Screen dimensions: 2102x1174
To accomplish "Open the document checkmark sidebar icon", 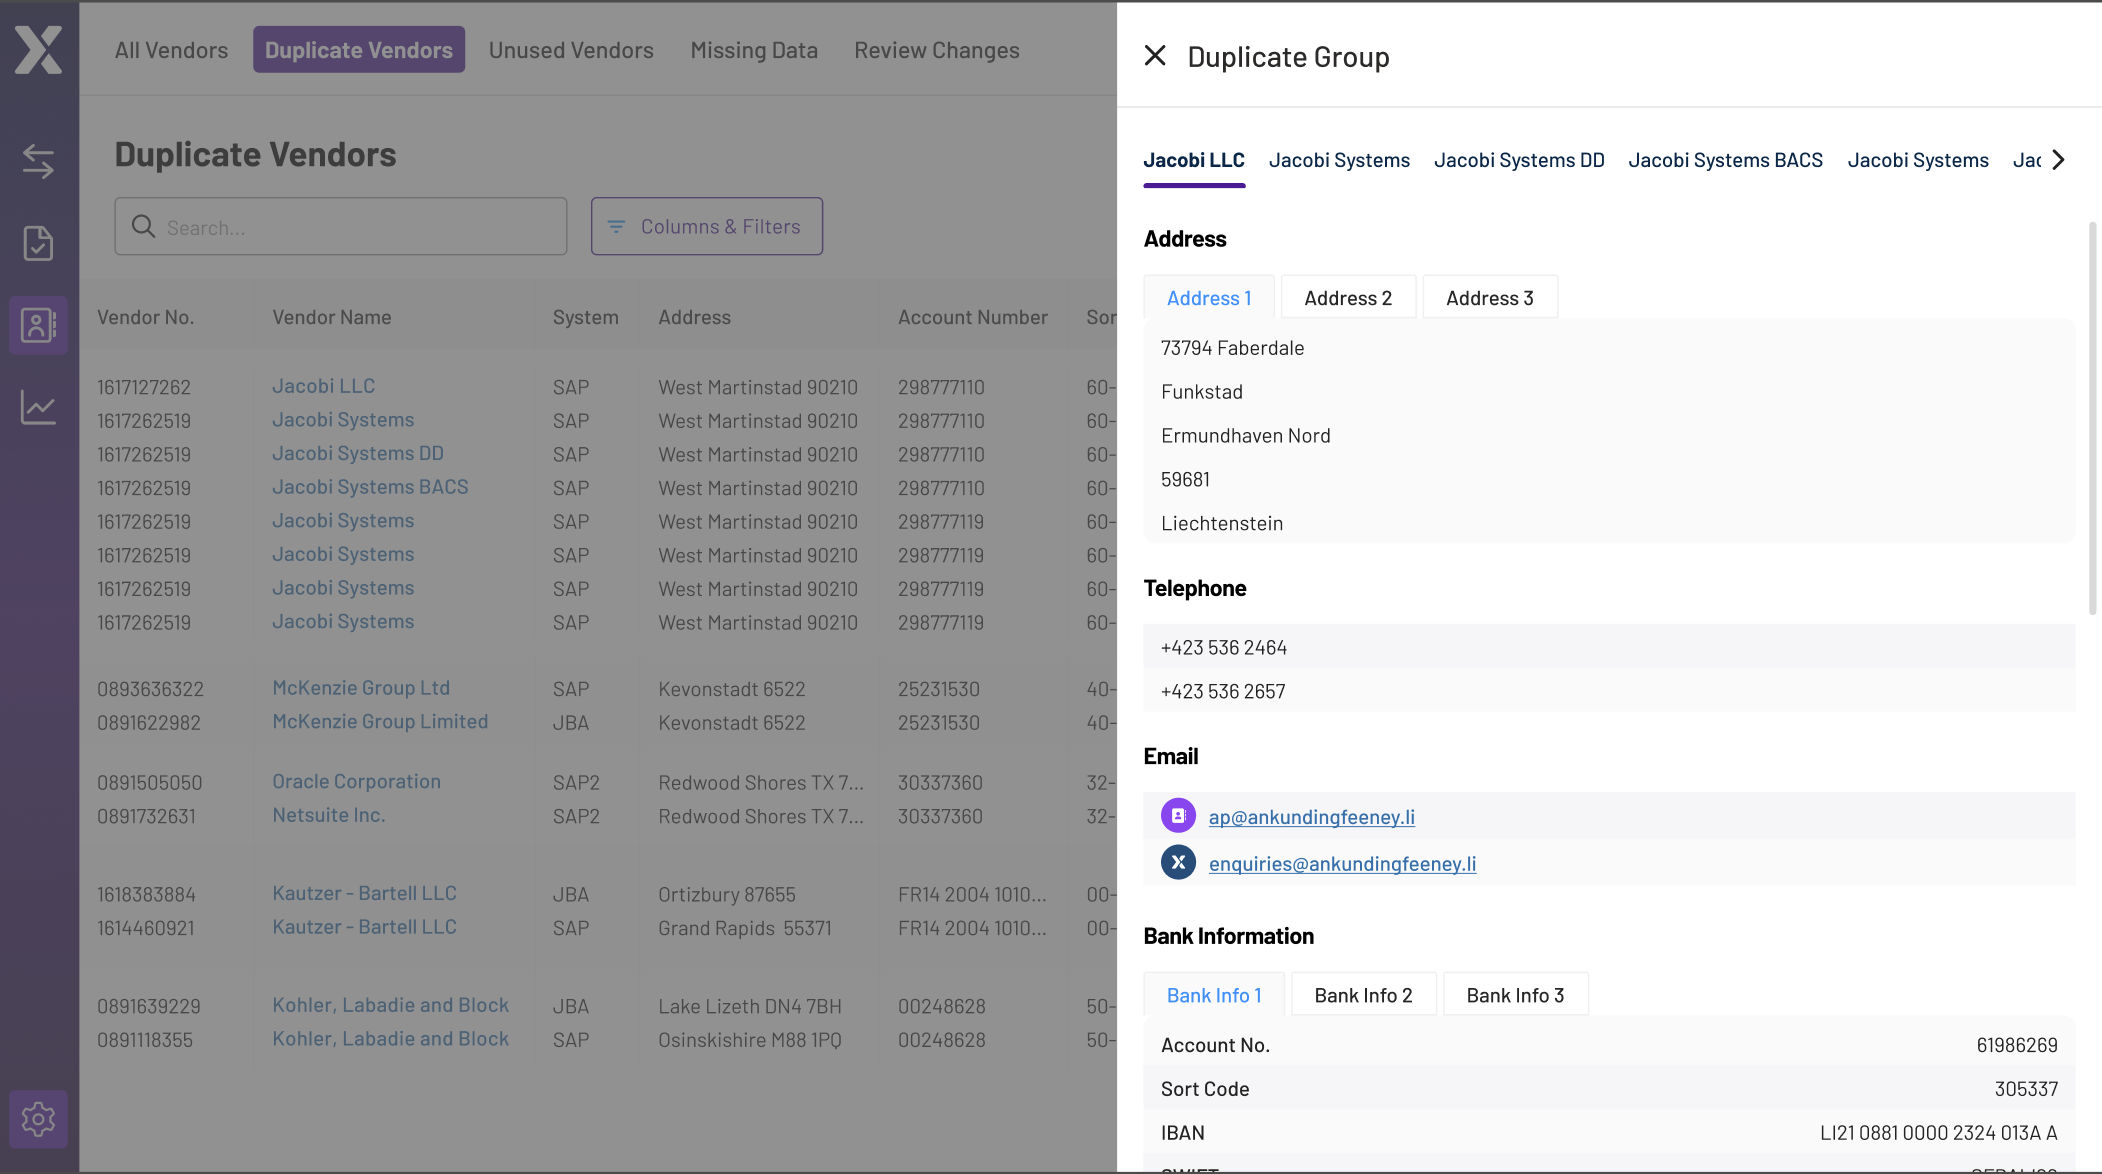I will [38, 243].
